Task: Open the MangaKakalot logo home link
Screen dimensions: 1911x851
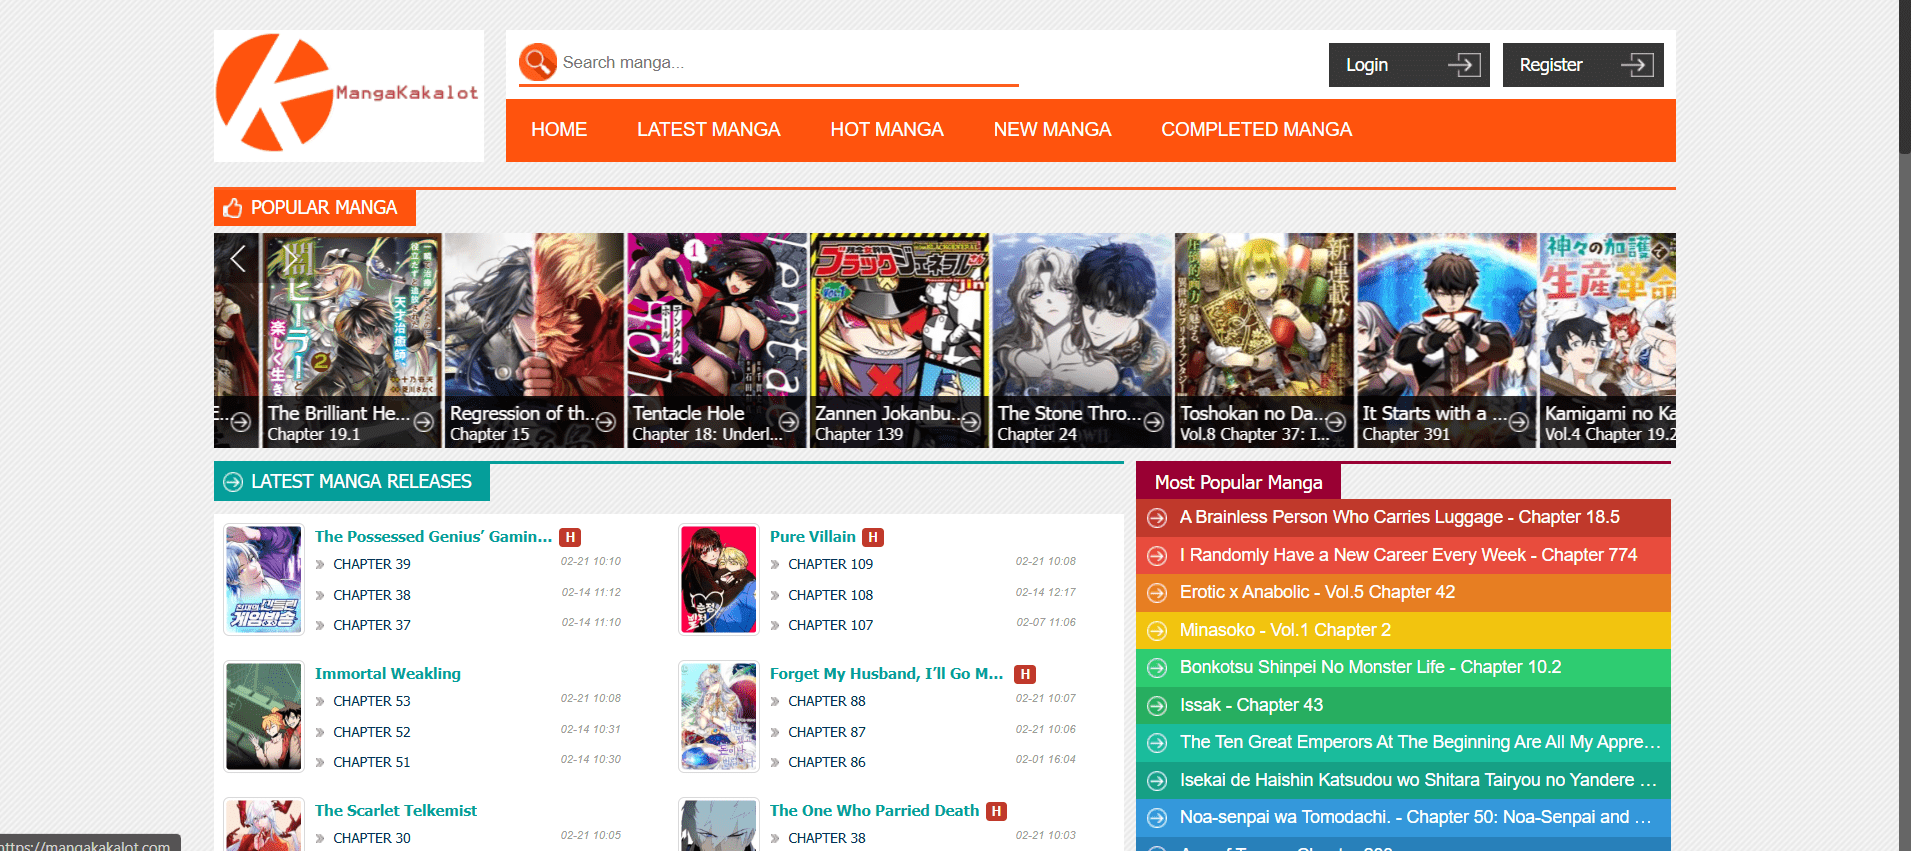Action: point(348,94)
